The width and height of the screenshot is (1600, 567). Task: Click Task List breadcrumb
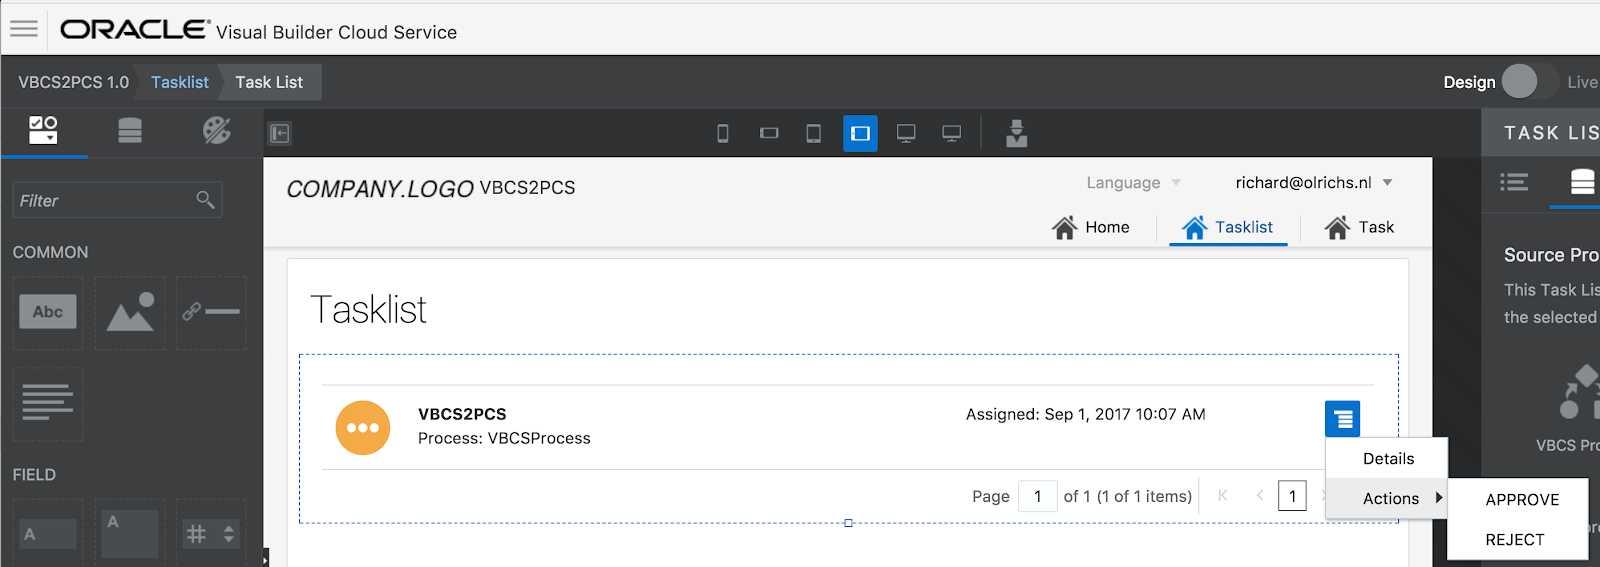point(269,82)
